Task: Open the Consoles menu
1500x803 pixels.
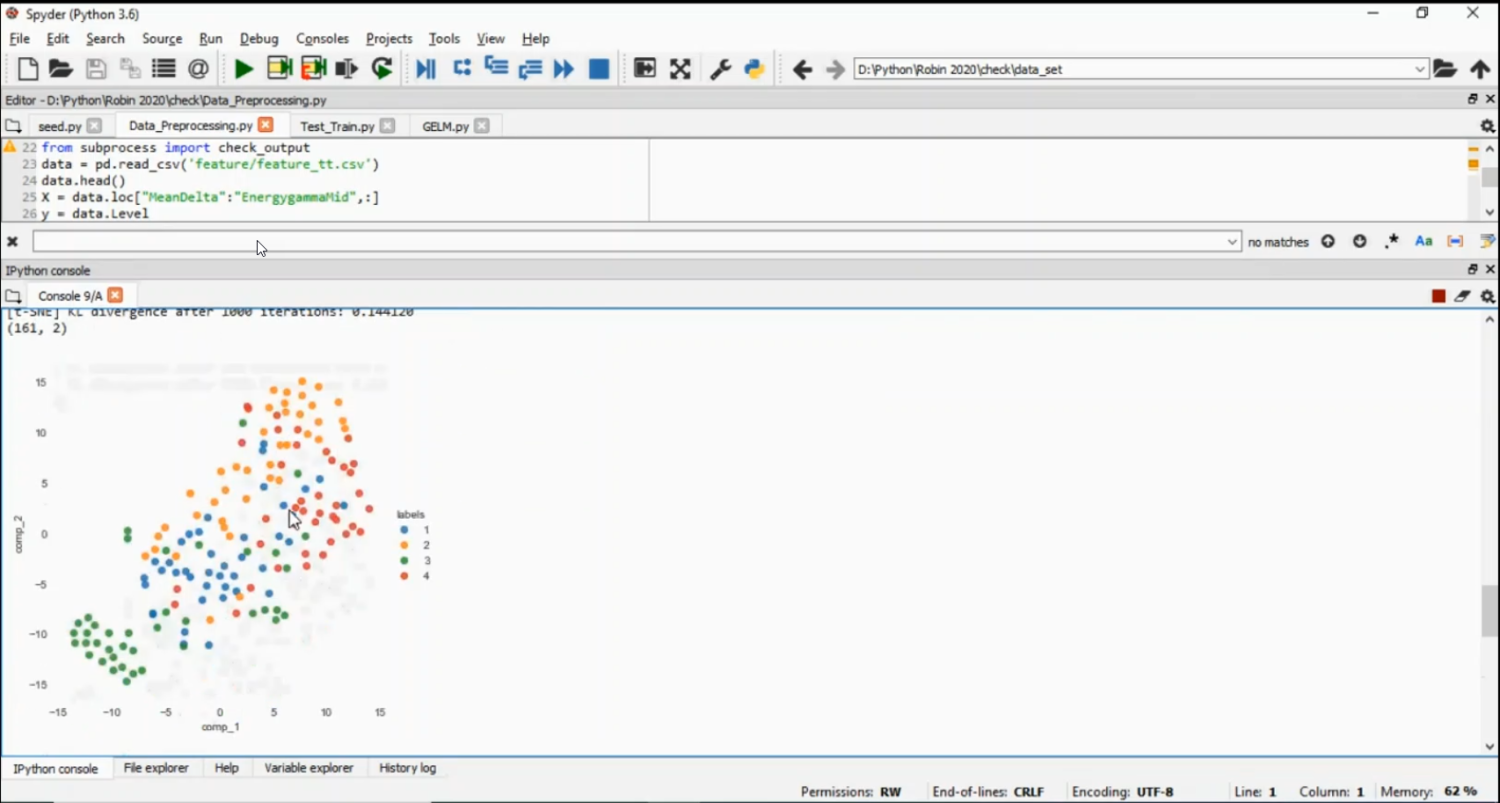Action: [322, 38]
